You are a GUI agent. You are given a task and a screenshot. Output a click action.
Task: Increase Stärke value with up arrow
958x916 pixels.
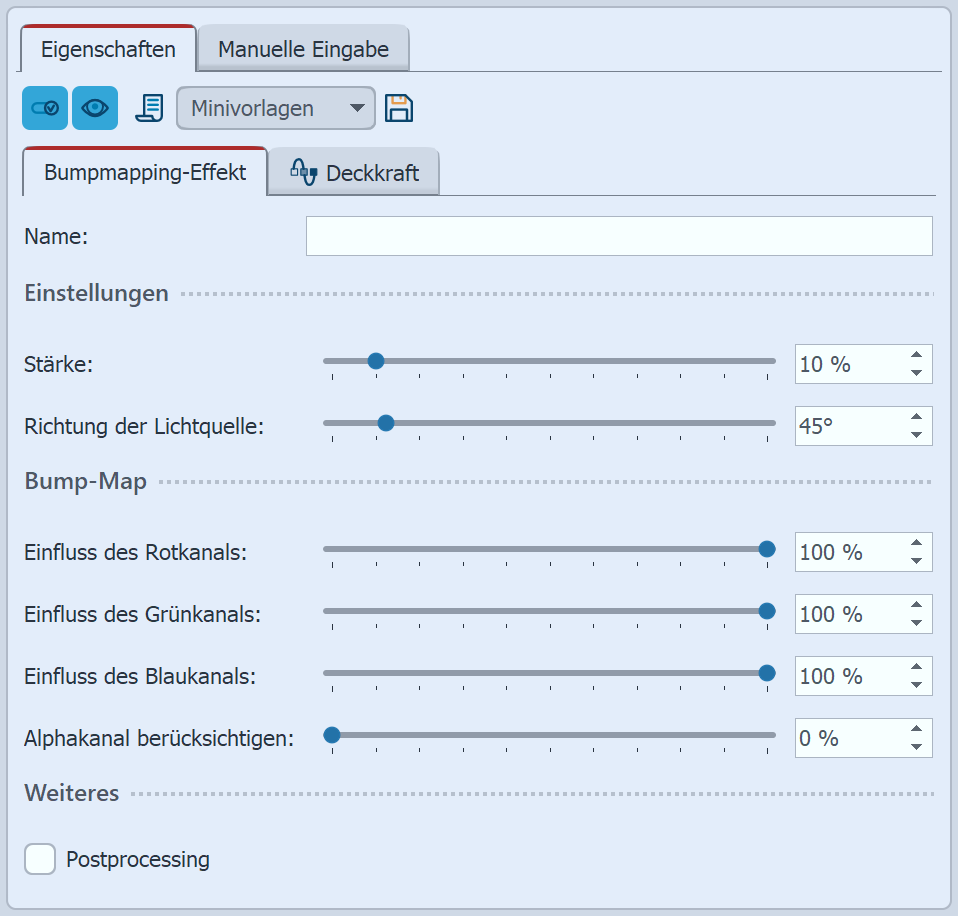(x=916, y=355)
